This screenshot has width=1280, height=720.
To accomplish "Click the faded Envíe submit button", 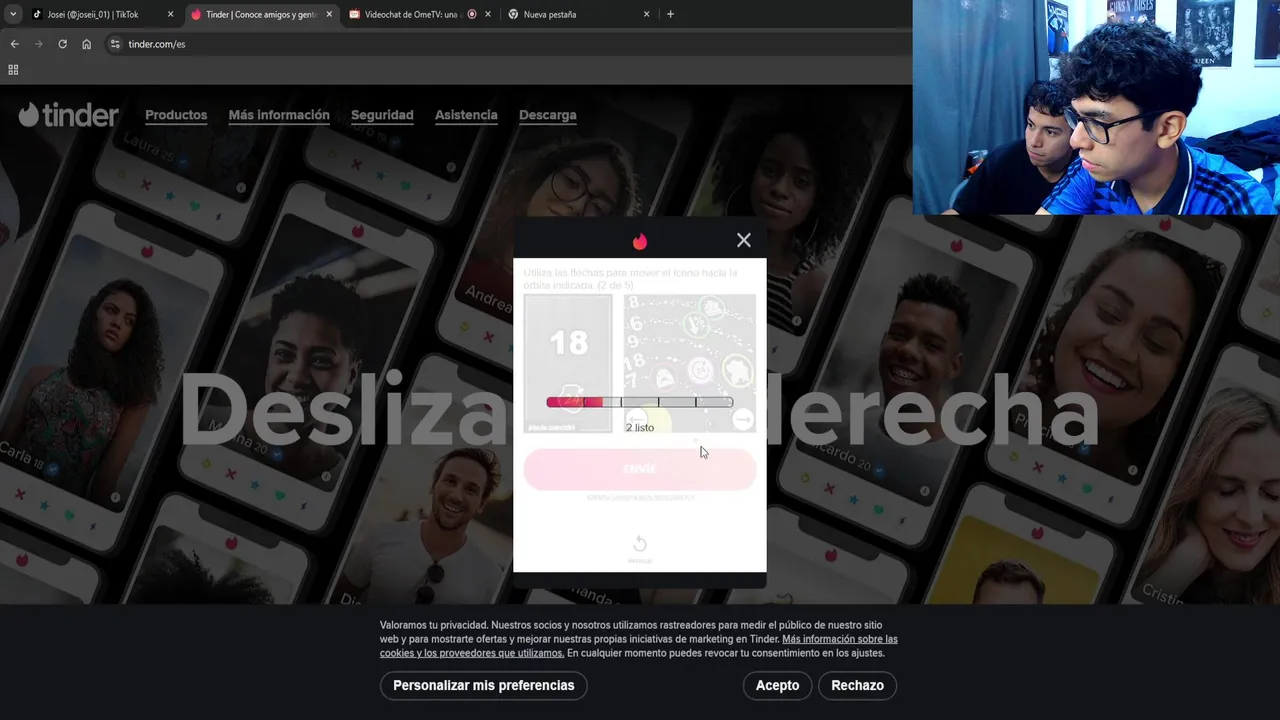I will [640, 469].
